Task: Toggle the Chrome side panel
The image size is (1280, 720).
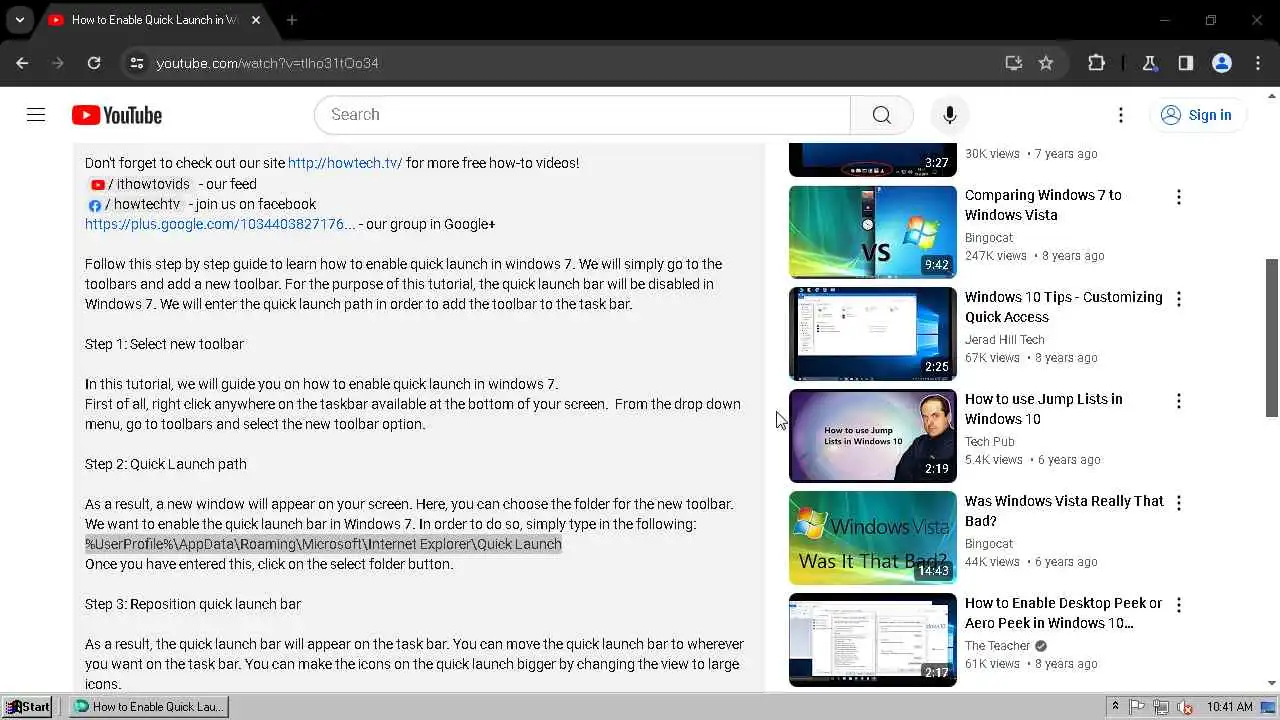Action: coord(1186,63)
